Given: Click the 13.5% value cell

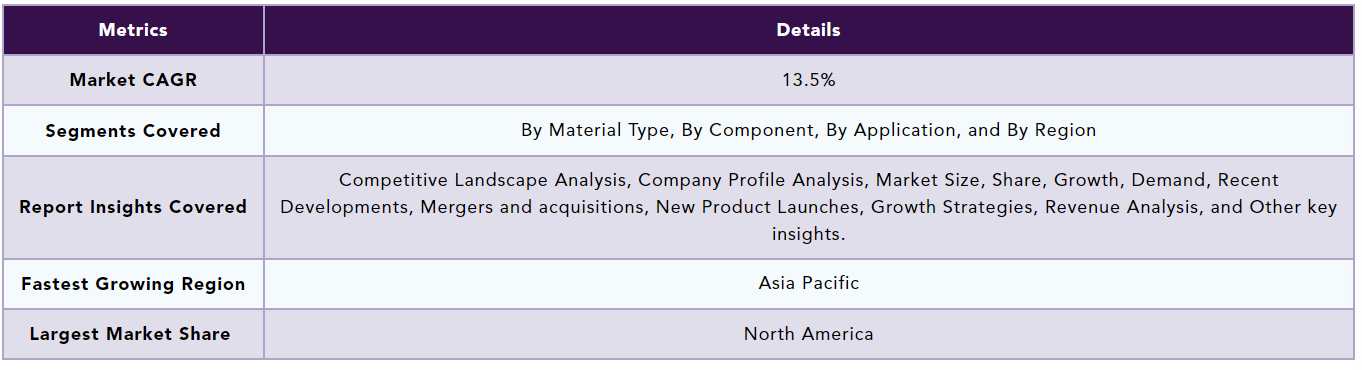Looking at the screenshot, I should (809, 80).
